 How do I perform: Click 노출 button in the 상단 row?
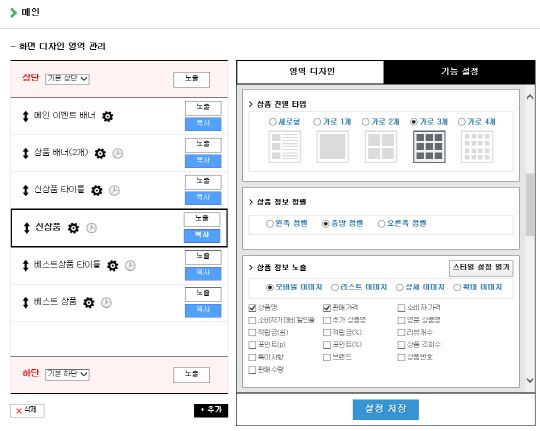pyautogui.click(x=191, y=80)
